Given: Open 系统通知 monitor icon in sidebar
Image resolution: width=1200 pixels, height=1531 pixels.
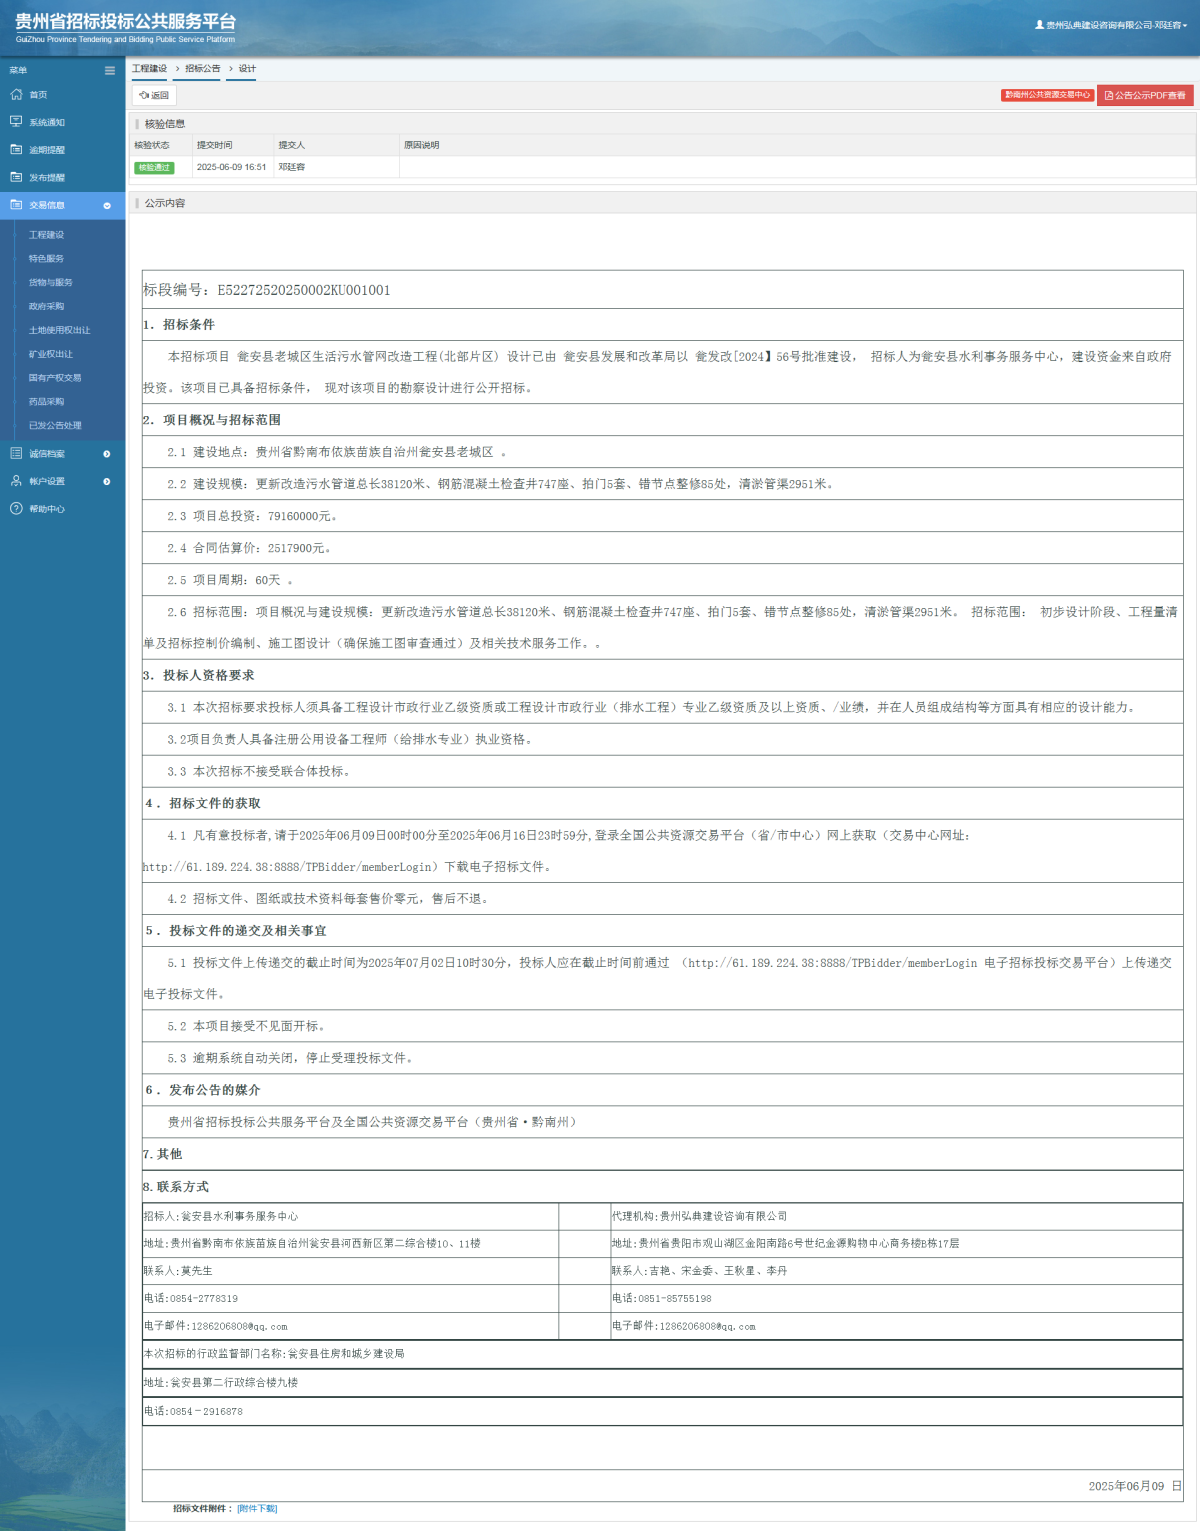Looking at the screenshot, I should 16,122.
